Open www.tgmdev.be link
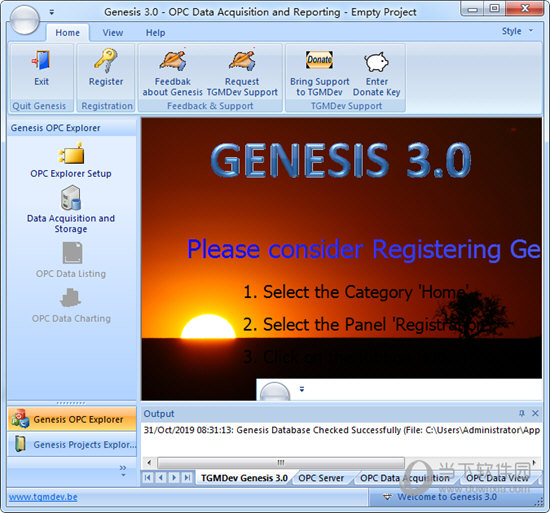The height and width of the screenshot is (513, 550). [43, 497]
